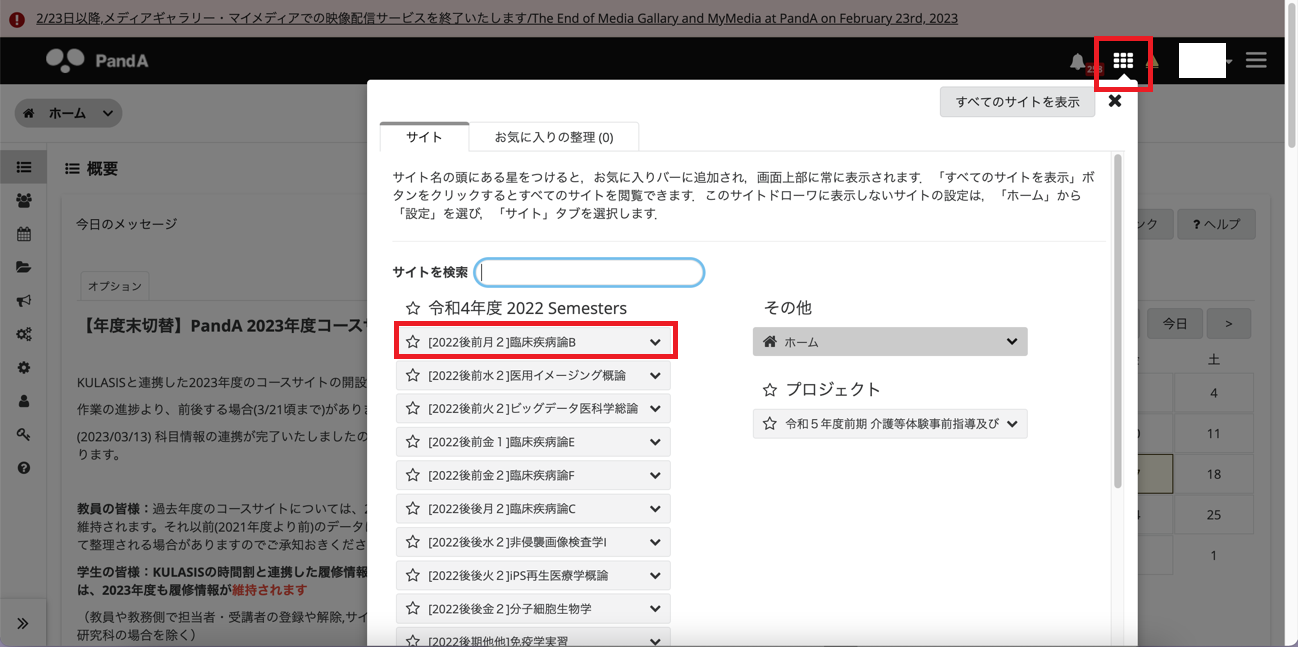Open the media service termination announcement link
Screen dimensions: 1298x647
[x=496, y=19]
